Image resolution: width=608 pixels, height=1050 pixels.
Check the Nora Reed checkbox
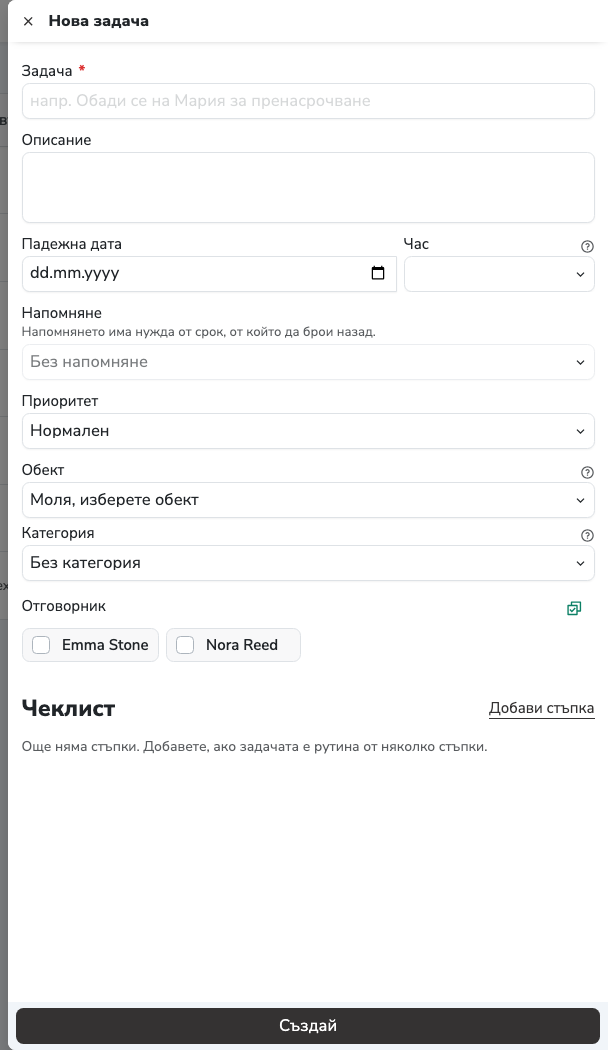pyautogui.click(x=185, y=645)
